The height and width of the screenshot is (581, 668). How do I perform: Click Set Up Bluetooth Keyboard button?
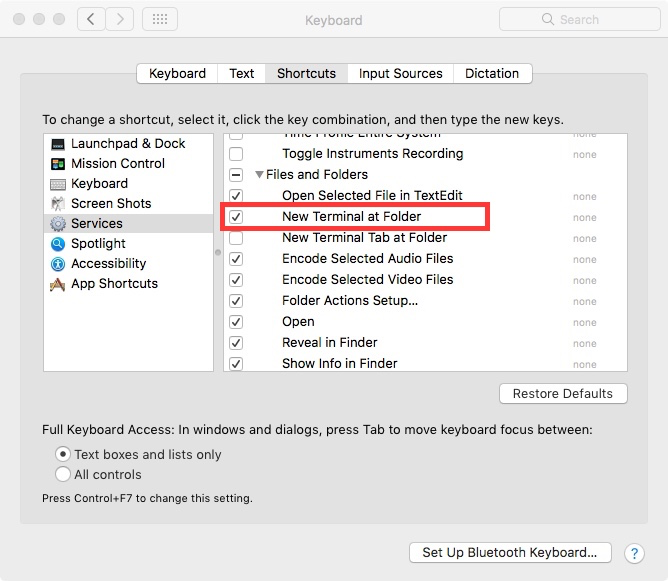pyautogui.click(x=510, y=552)
